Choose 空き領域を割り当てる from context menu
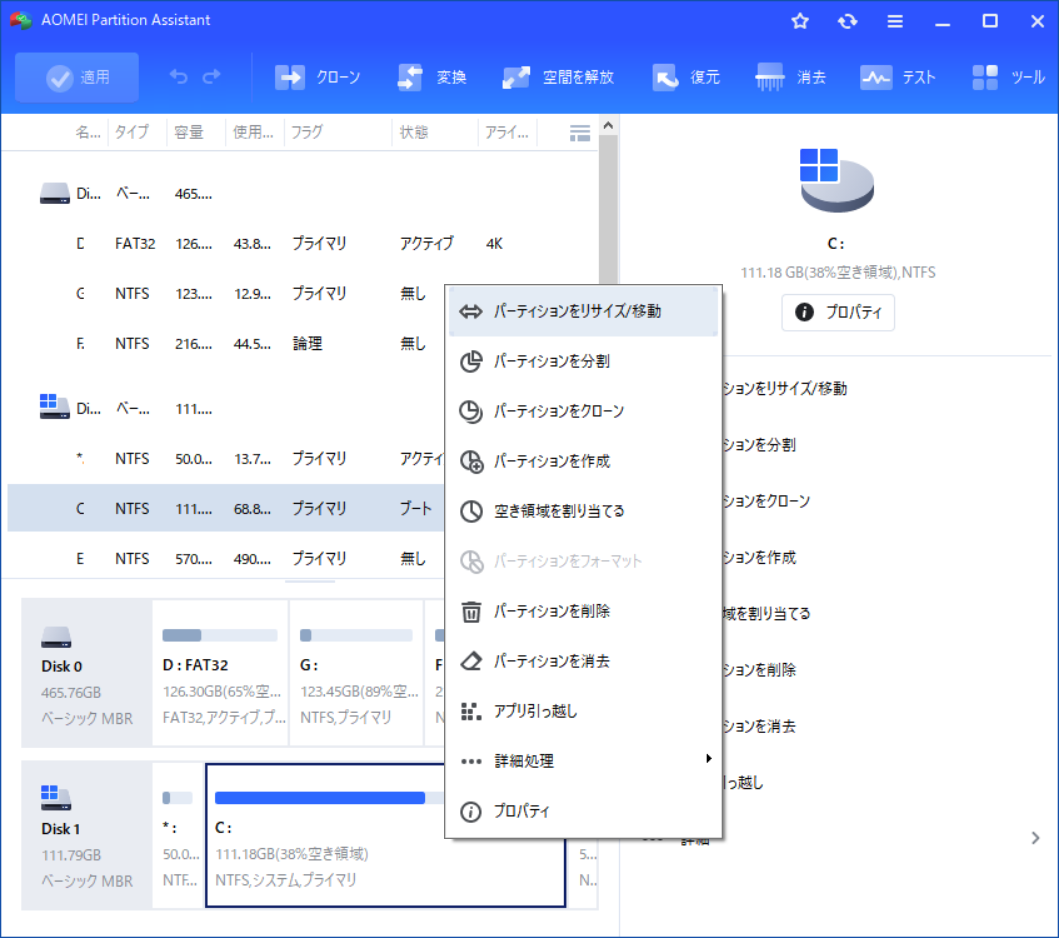The height and width of the screenshot is (938, 1059). pyautogui.click(x=584, y=511)
